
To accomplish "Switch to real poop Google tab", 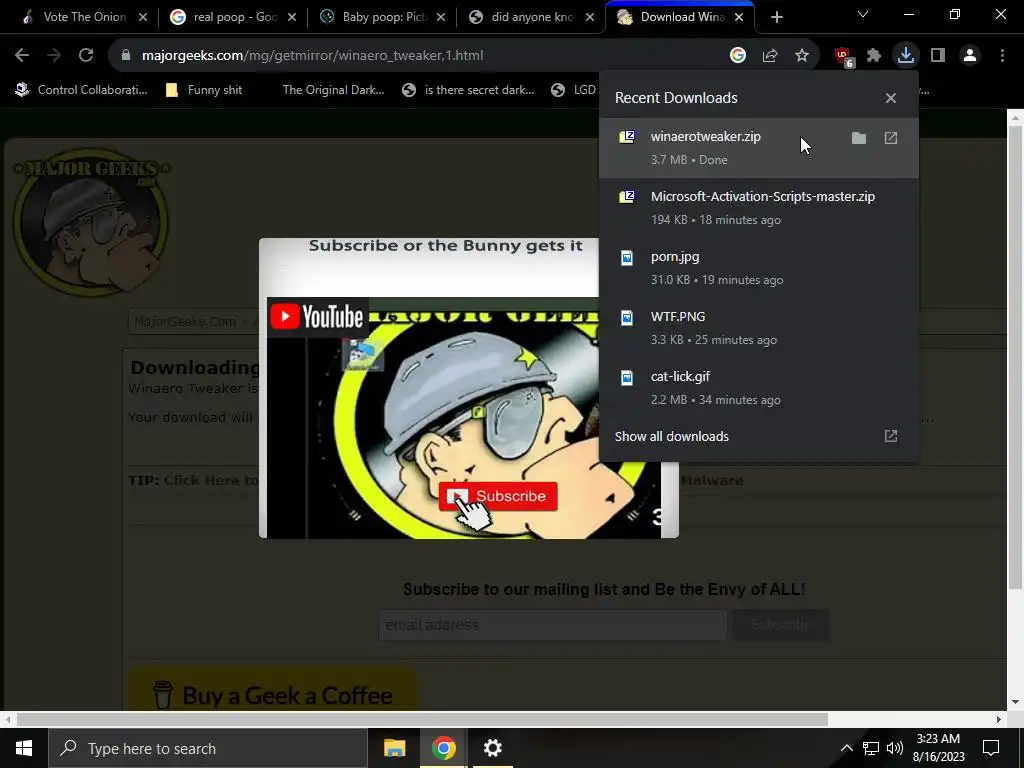I will [233, 17].
